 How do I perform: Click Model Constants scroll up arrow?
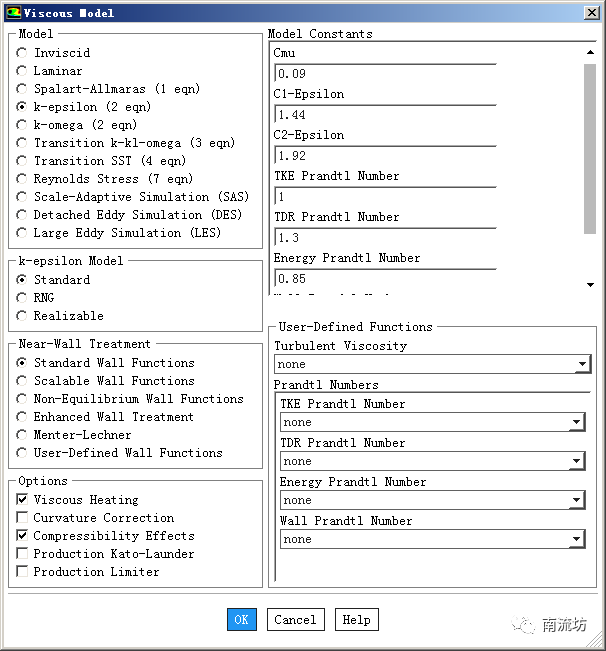pos(590,52)
